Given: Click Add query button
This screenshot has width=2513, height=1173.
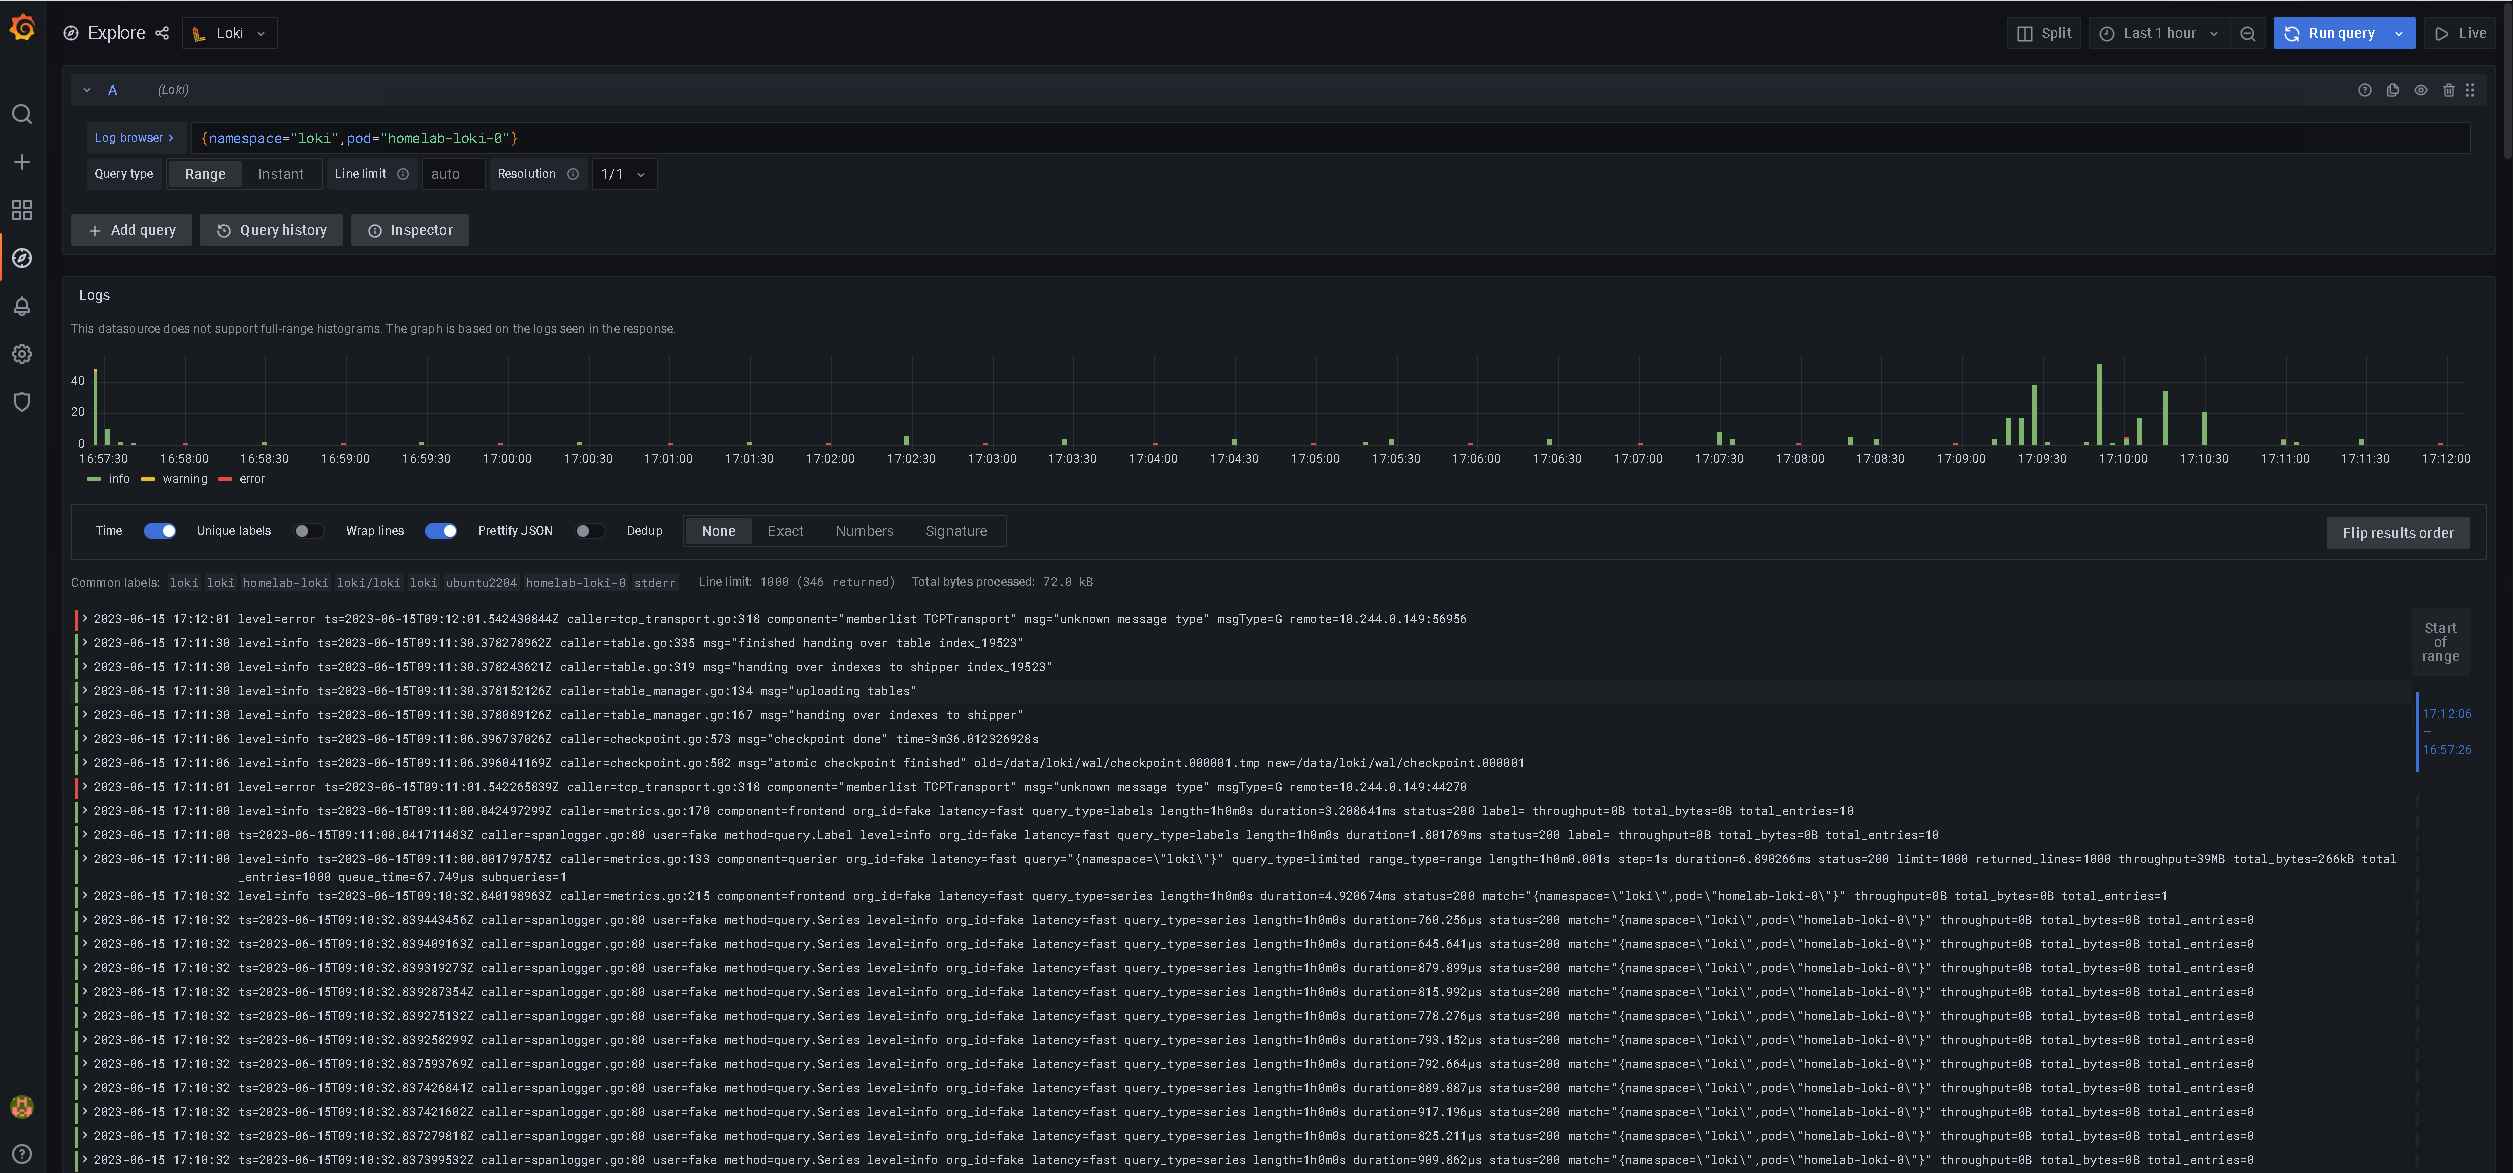Looking at the screenshot, I should pyautogui.click(x=131, y=230).
